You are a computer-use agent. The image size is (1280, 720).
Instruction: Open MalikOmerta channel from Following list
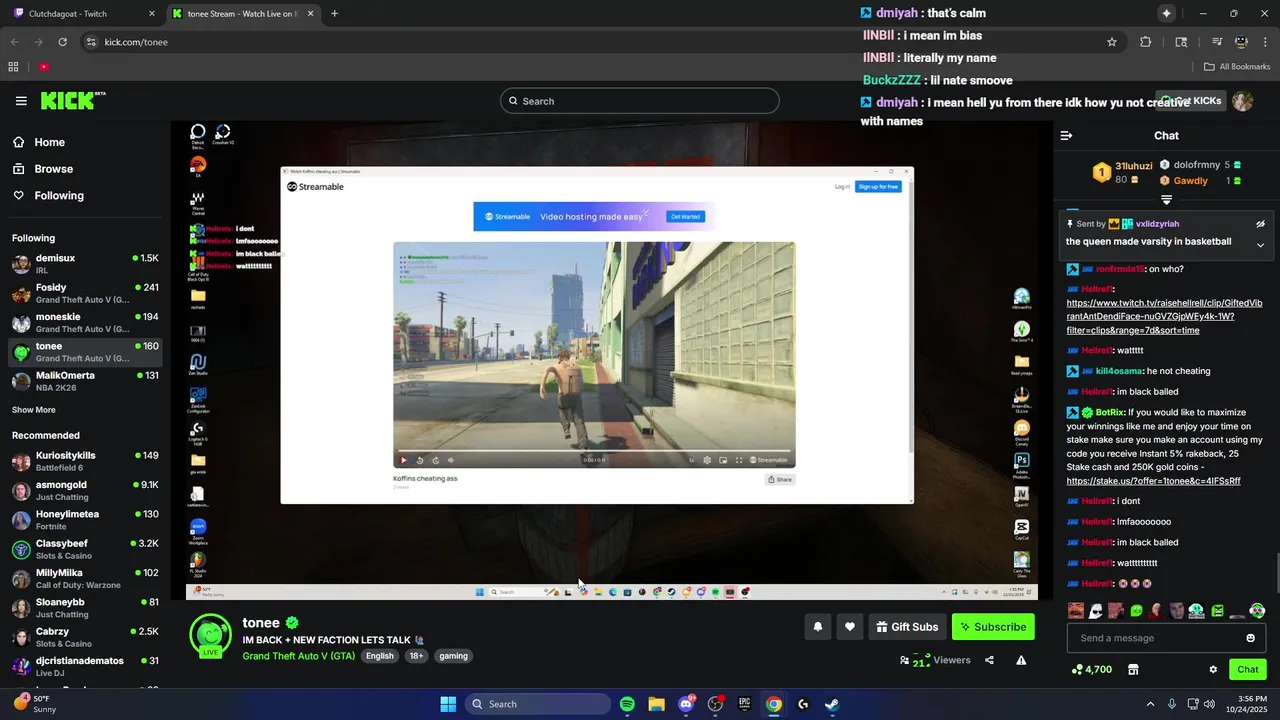tap(86, 382)
